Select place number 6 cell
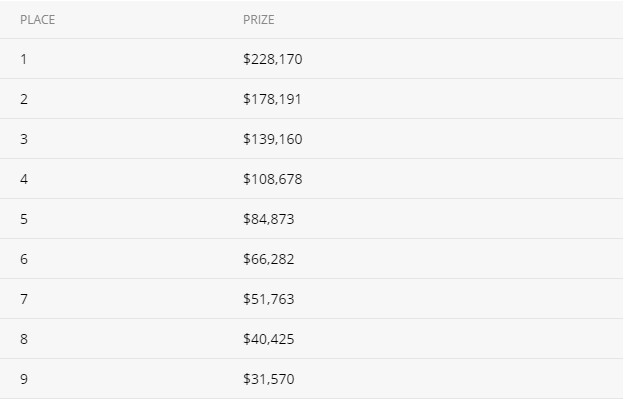This screenshot has height=399, width=624. 24,259
